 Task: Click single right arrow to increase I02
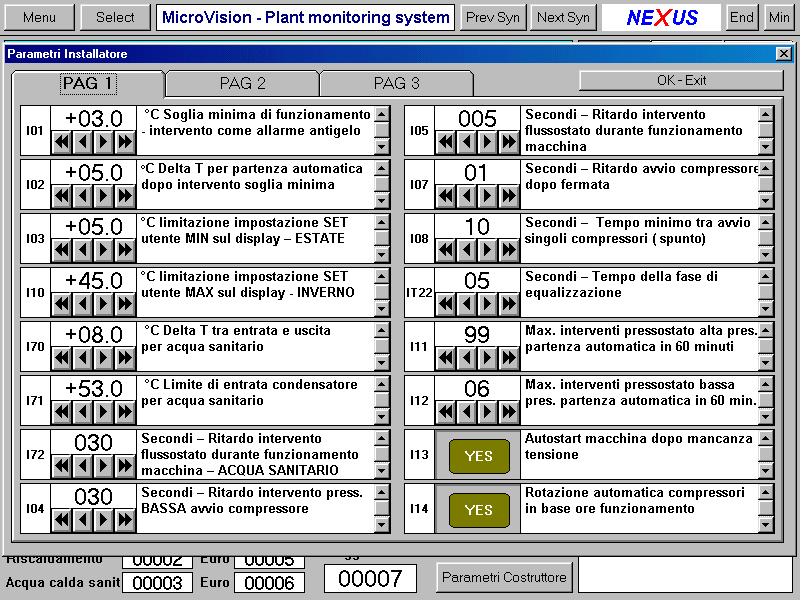point(104,196)
